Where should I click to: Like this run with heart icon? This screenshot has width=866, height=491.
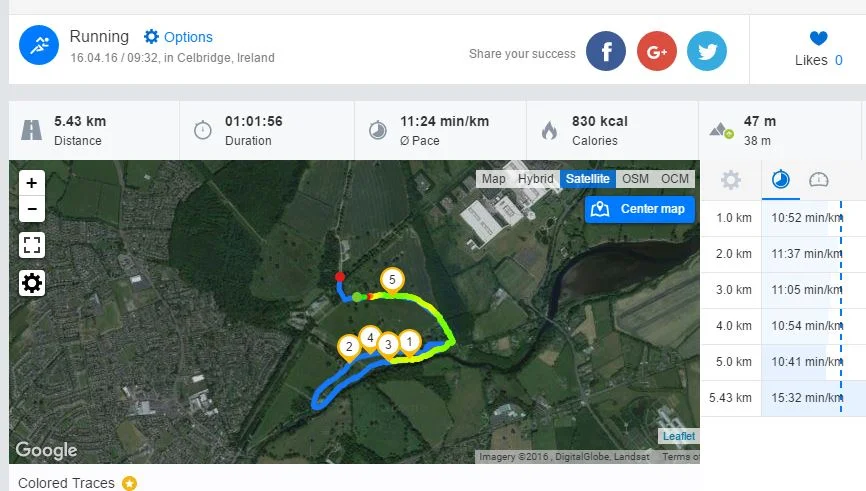click(818, 39)
